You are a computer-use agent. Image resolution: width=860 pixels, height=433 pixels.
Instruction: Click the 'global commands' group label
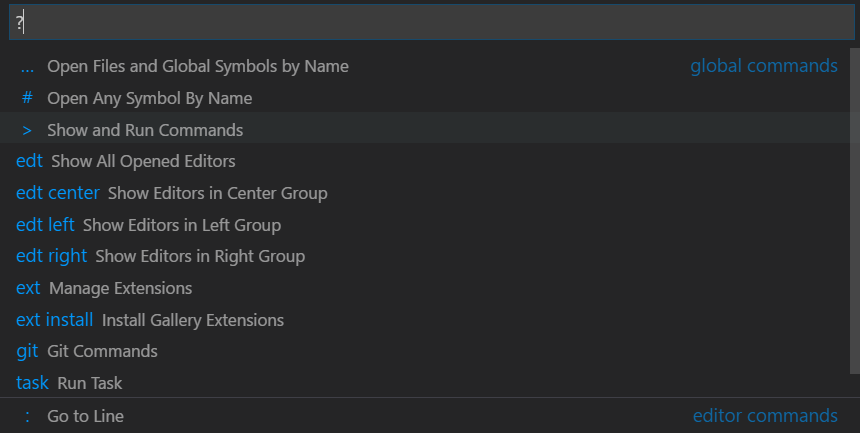pyautogui.click(x=764, y=66)
